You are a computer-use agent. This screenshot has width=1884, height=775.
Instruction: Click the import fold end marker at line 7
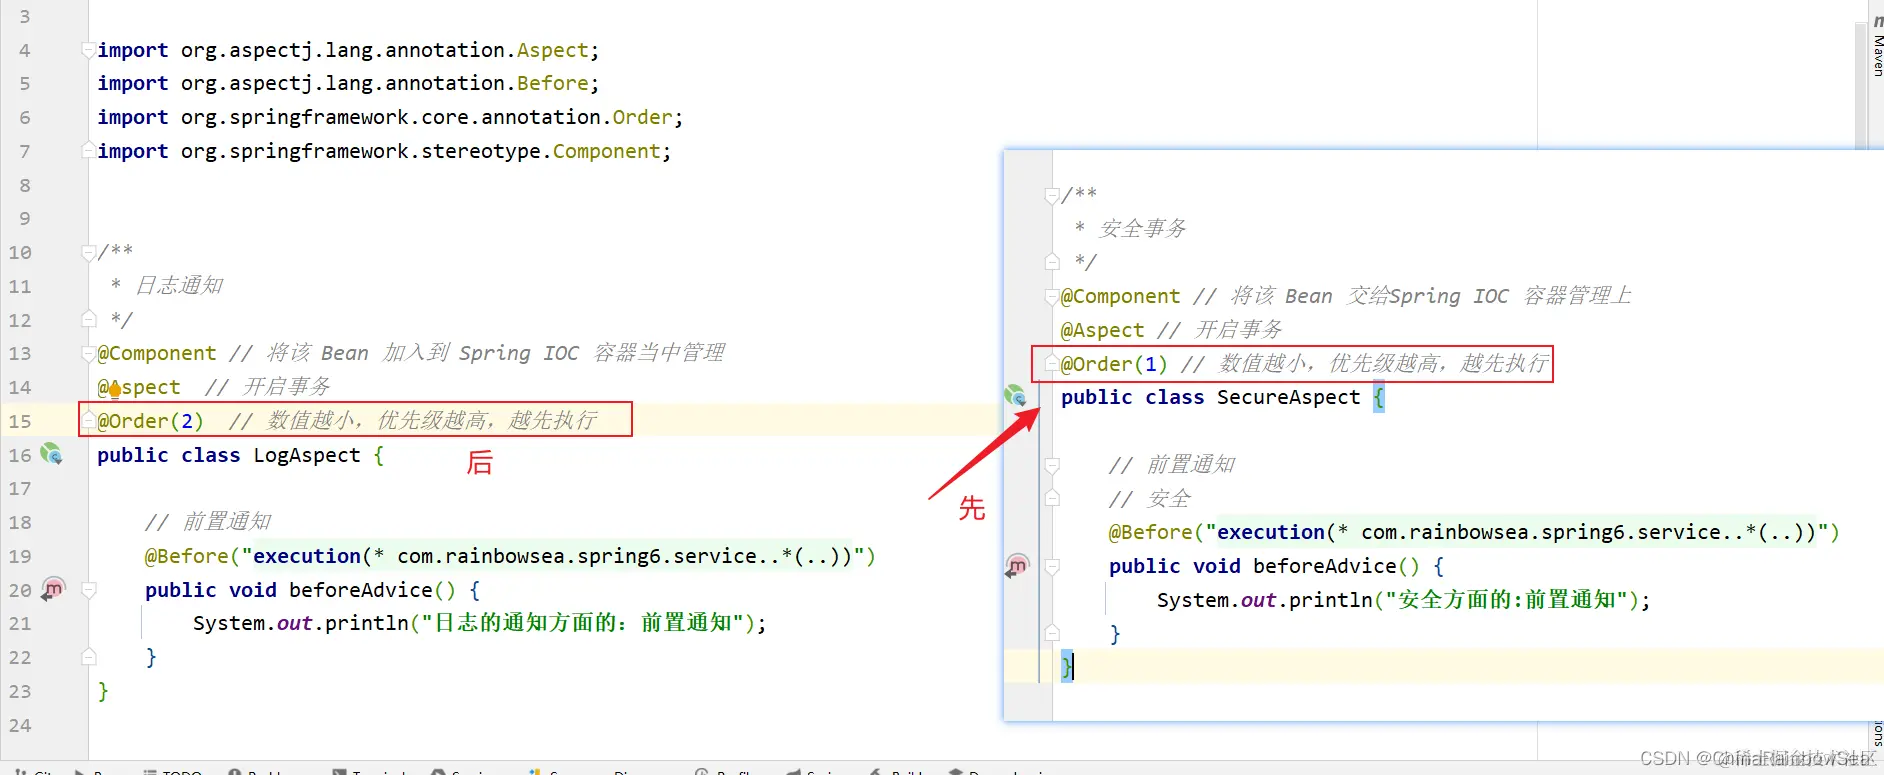89,151
